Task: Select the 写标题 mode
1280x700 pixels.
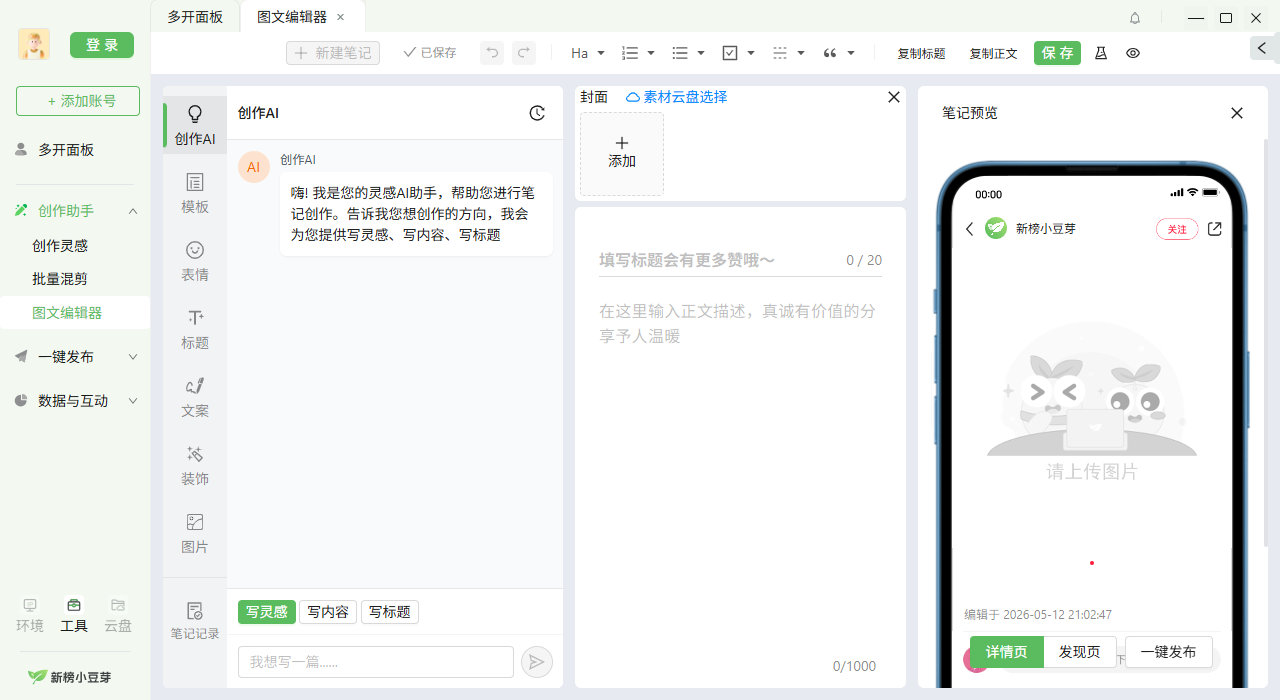Action: click(x=390, y=612)
